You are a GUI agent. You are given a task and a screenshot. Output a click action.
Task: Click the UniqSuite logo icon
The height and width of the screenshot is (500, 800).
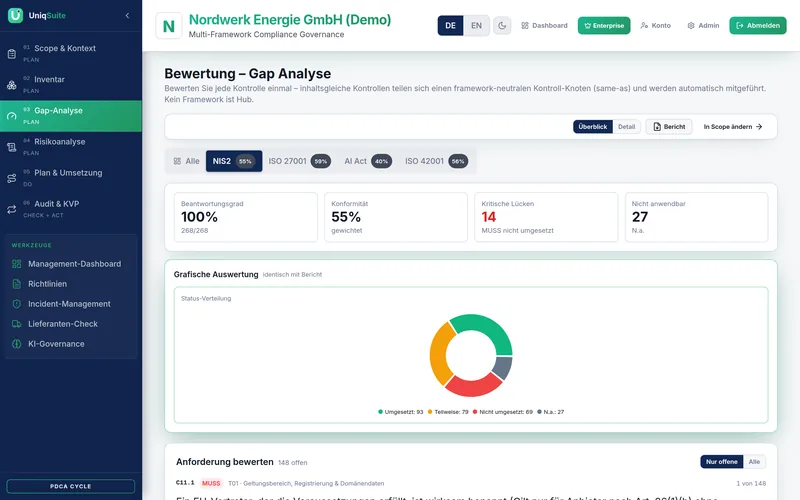pyautogui.click(x=15, y=15)
